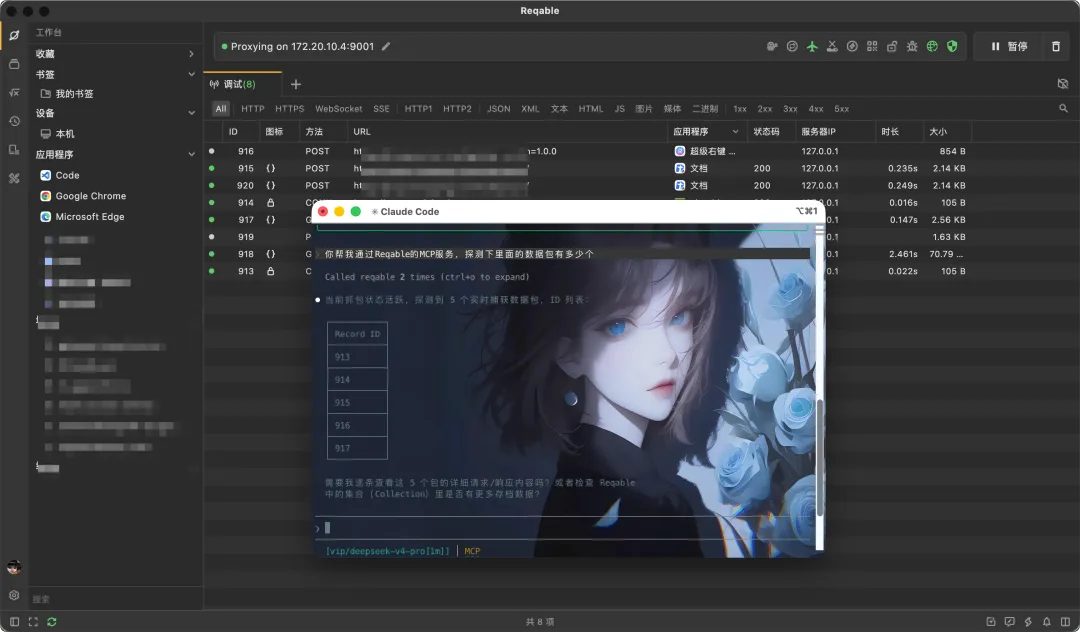This screenshot has height=632, width=1080.
Task: Select the JSON filter tab
Action: (498, 109)
